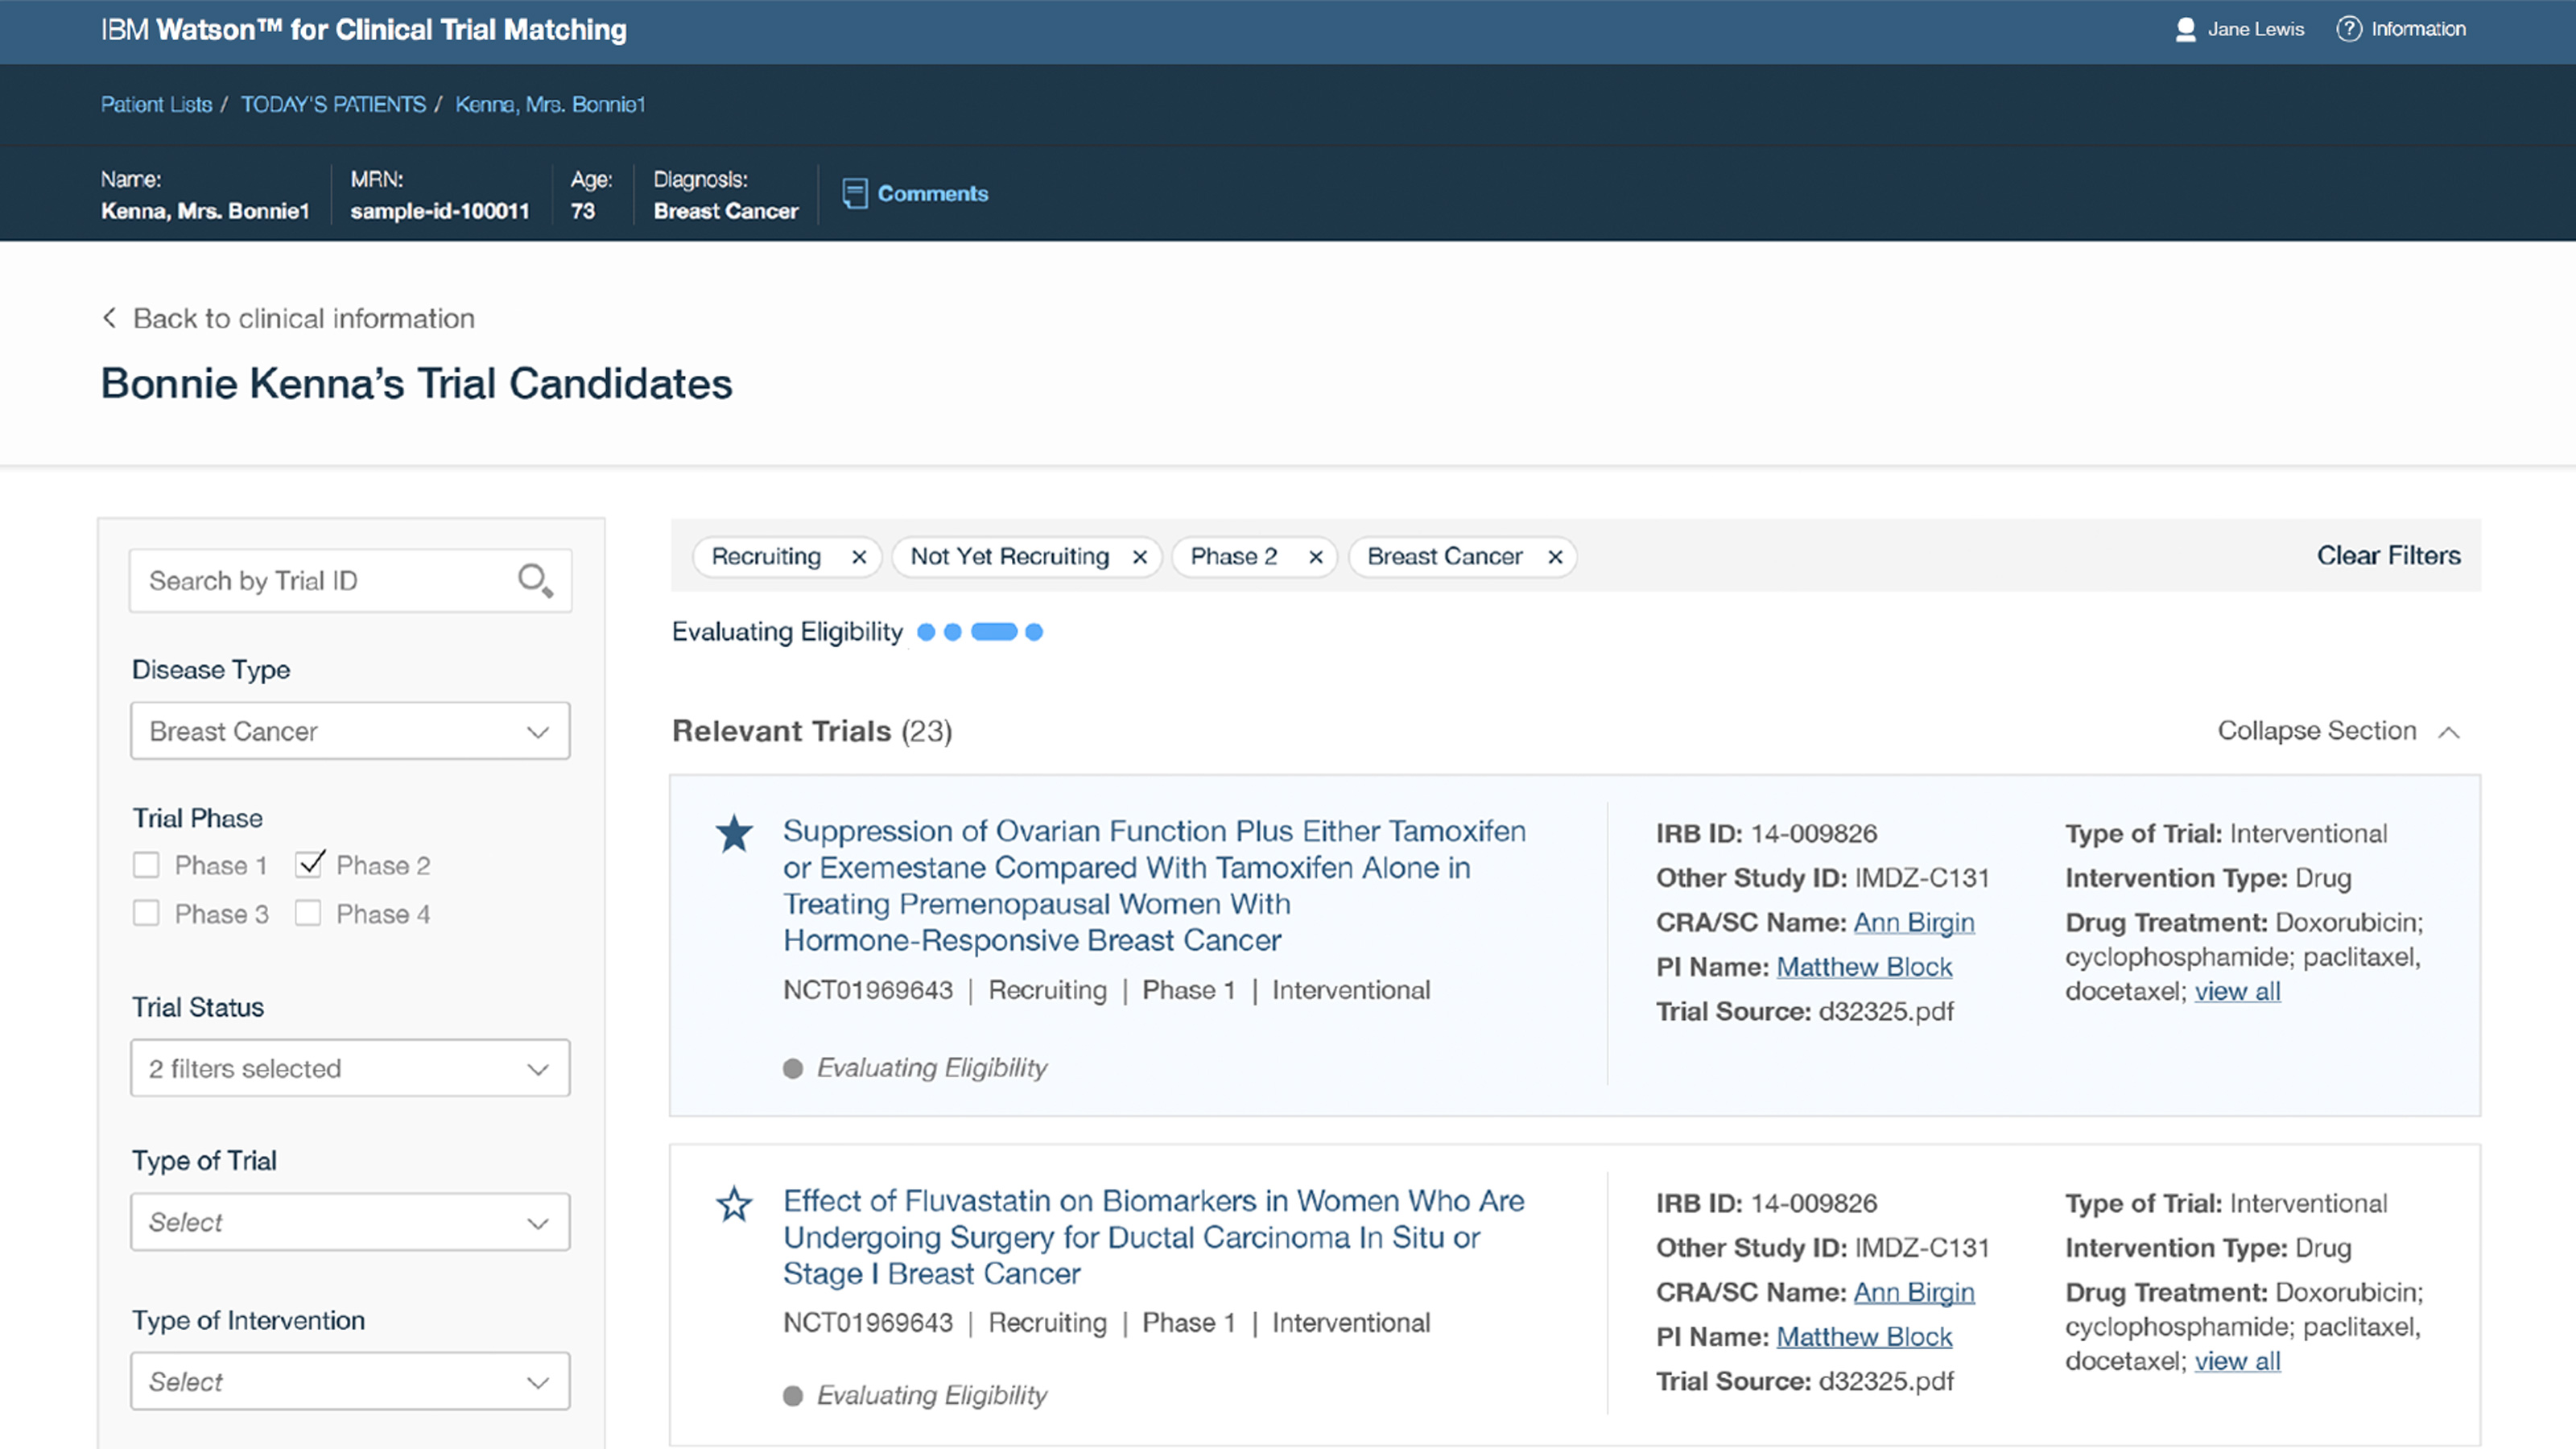Enable the Phase 3 filter

coord(146,913)
